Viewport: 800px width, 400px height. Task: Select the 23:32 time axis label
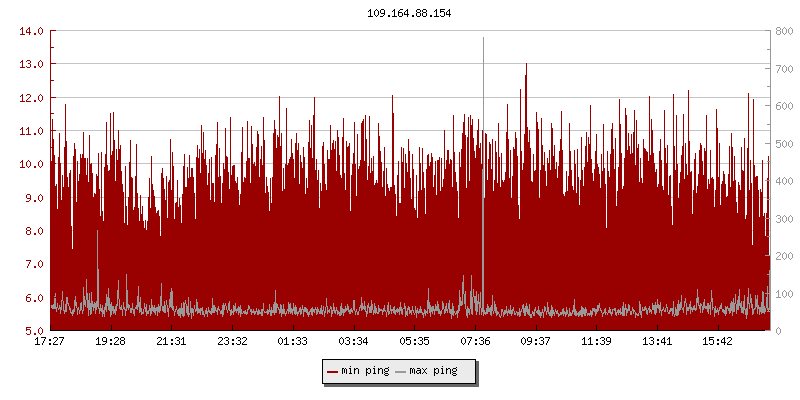click(x=232, y=342)
